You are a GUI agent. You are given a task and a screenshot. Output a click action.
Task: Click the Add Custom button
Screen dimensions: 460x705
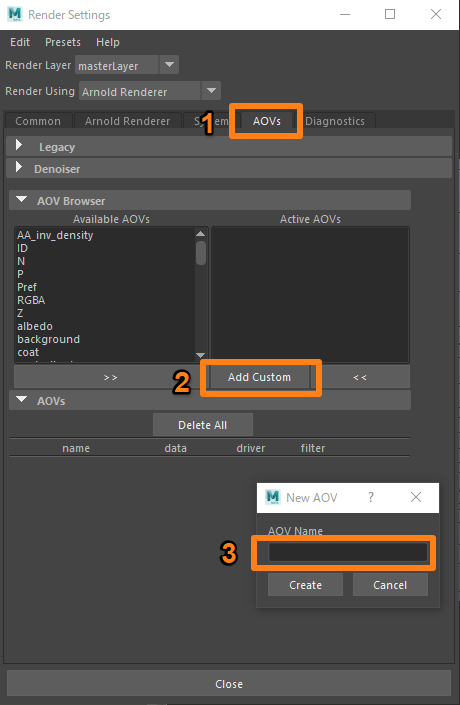[x=259, y=377]
